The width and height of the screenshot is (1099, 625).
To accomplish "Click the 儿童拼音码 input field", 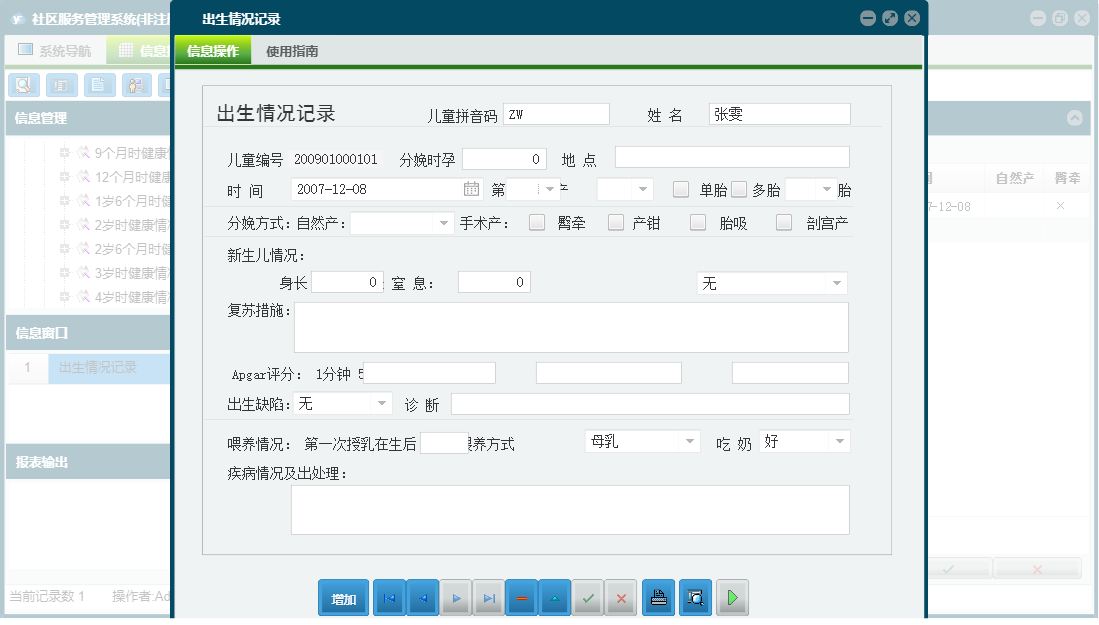I will click(557, 114).
